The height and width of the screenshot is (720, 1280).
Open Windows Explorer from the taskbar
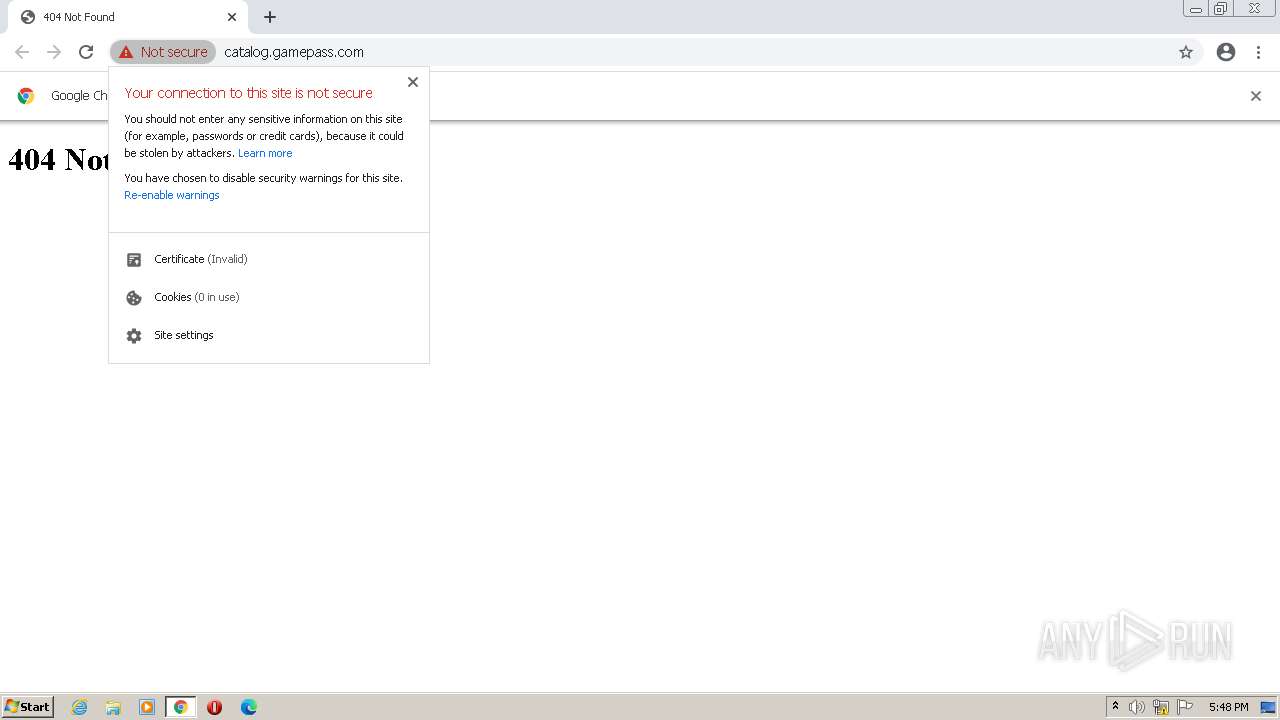(113, 707)
